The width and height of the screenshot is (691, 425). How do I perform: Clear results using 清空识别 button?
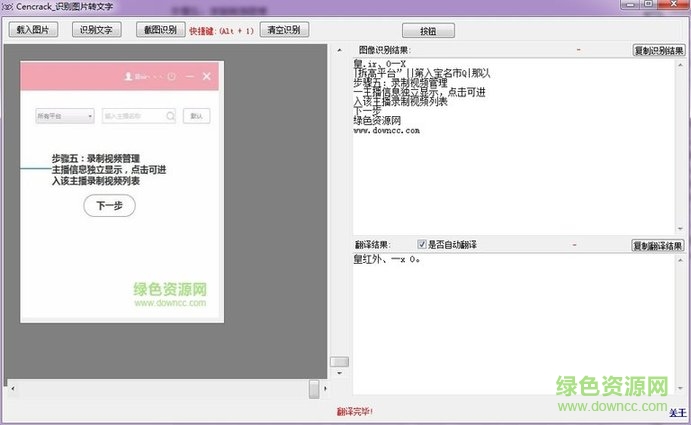pyautogui.click(x=285, y=30)
